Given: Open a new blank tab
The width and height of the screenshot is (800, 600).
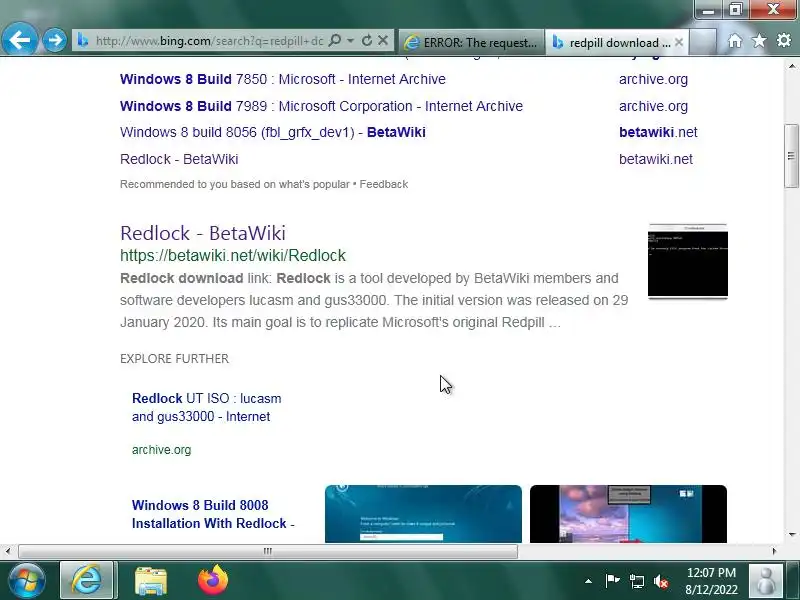Looking at the screenshot, I should click(x=702, y=42).
